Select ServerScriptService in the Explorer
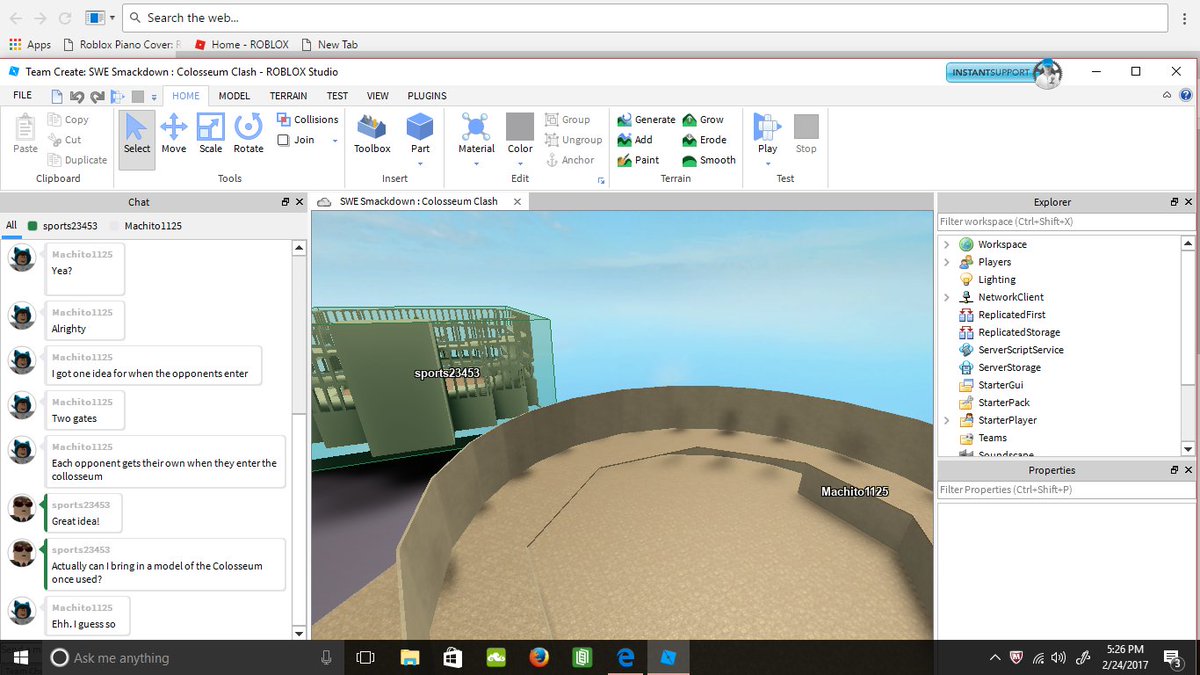 tap(1011, 350)
